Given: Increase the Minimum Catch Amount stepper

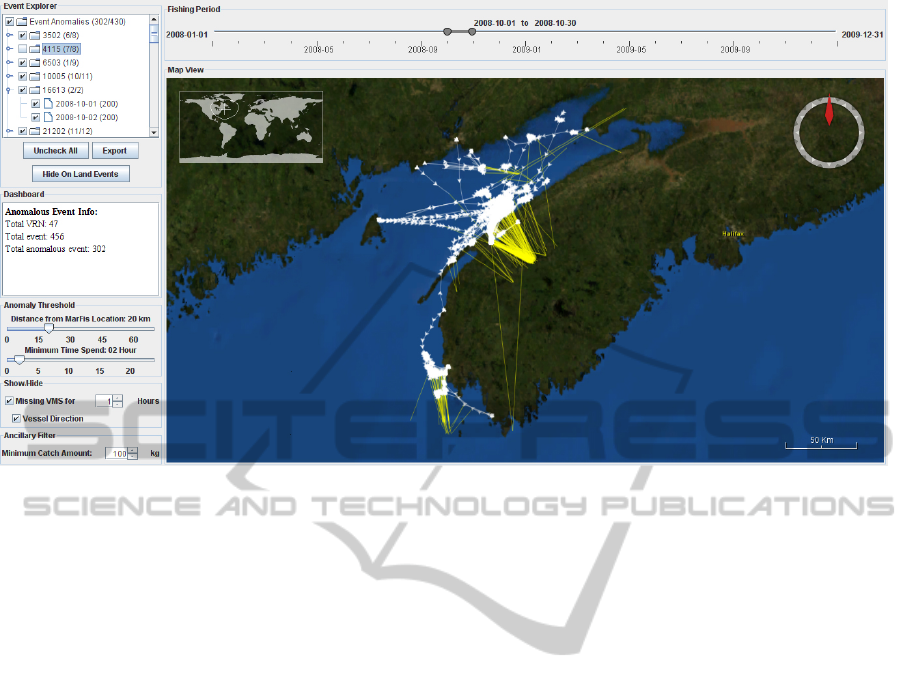Looking at the screenshot, I should [x=132, y=450].
